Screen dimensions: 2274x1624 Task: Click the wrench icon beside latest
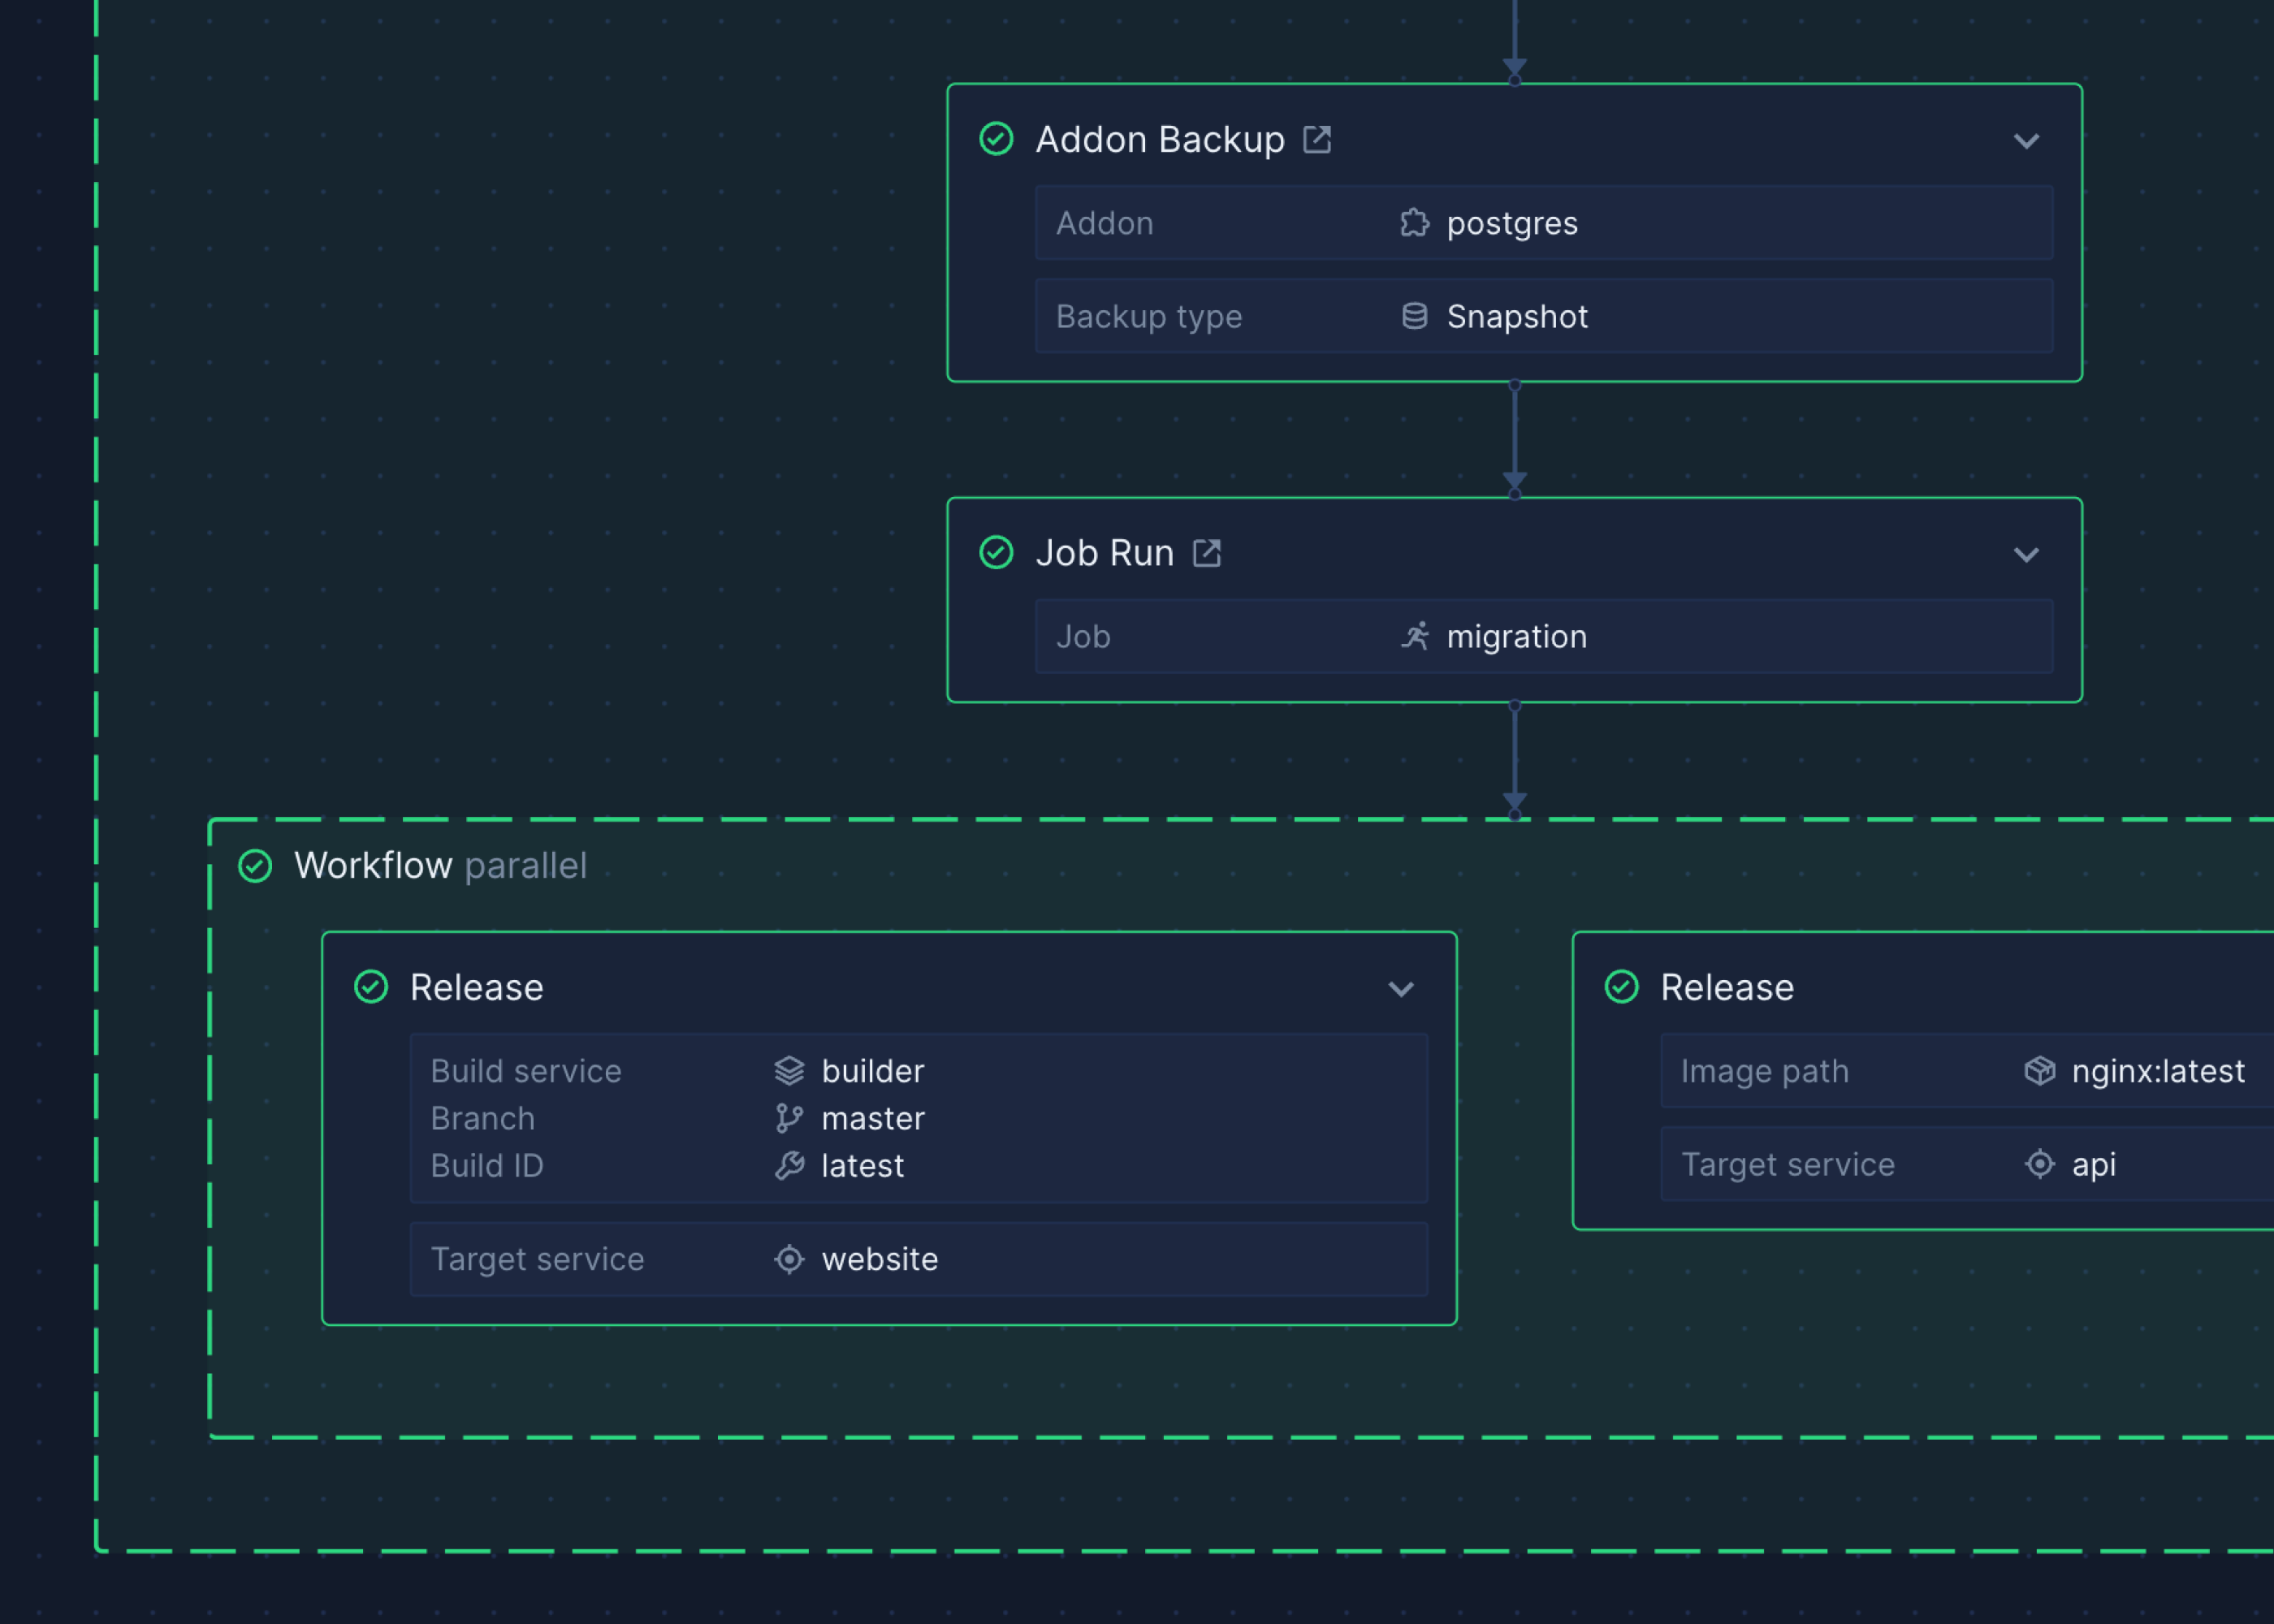click(789, 1165)
